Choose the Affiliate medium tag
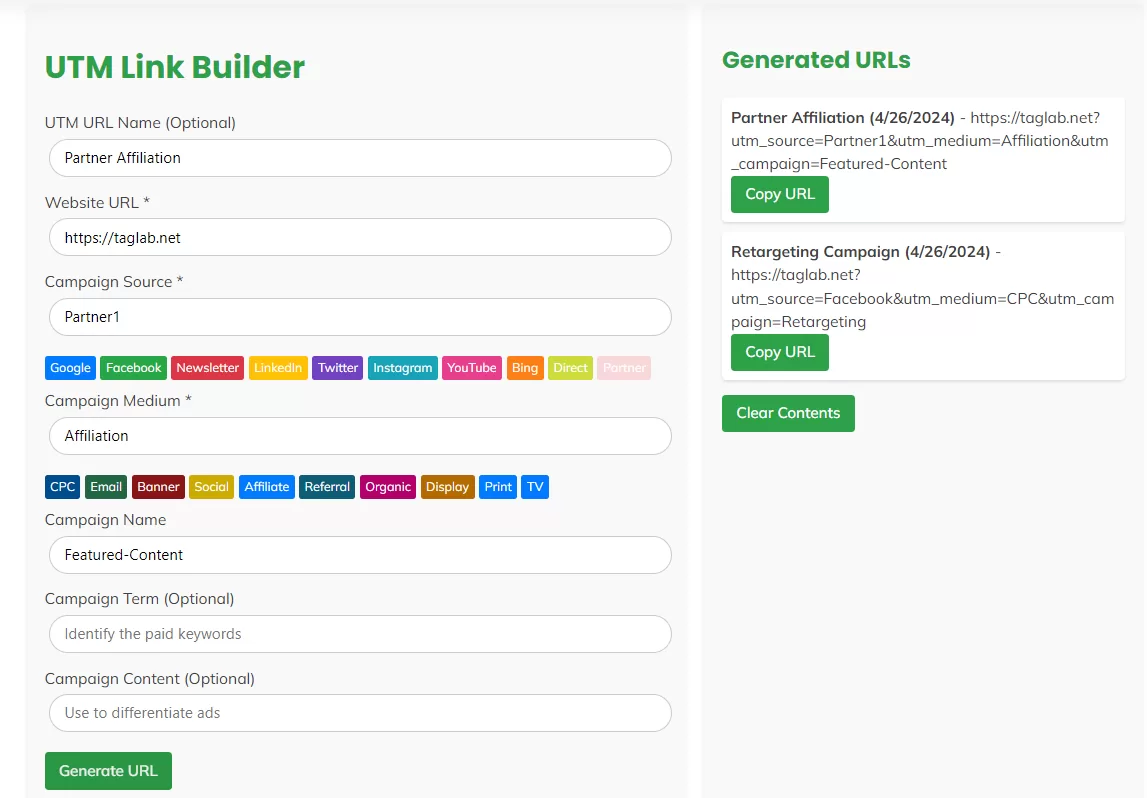 click(267, 487)
